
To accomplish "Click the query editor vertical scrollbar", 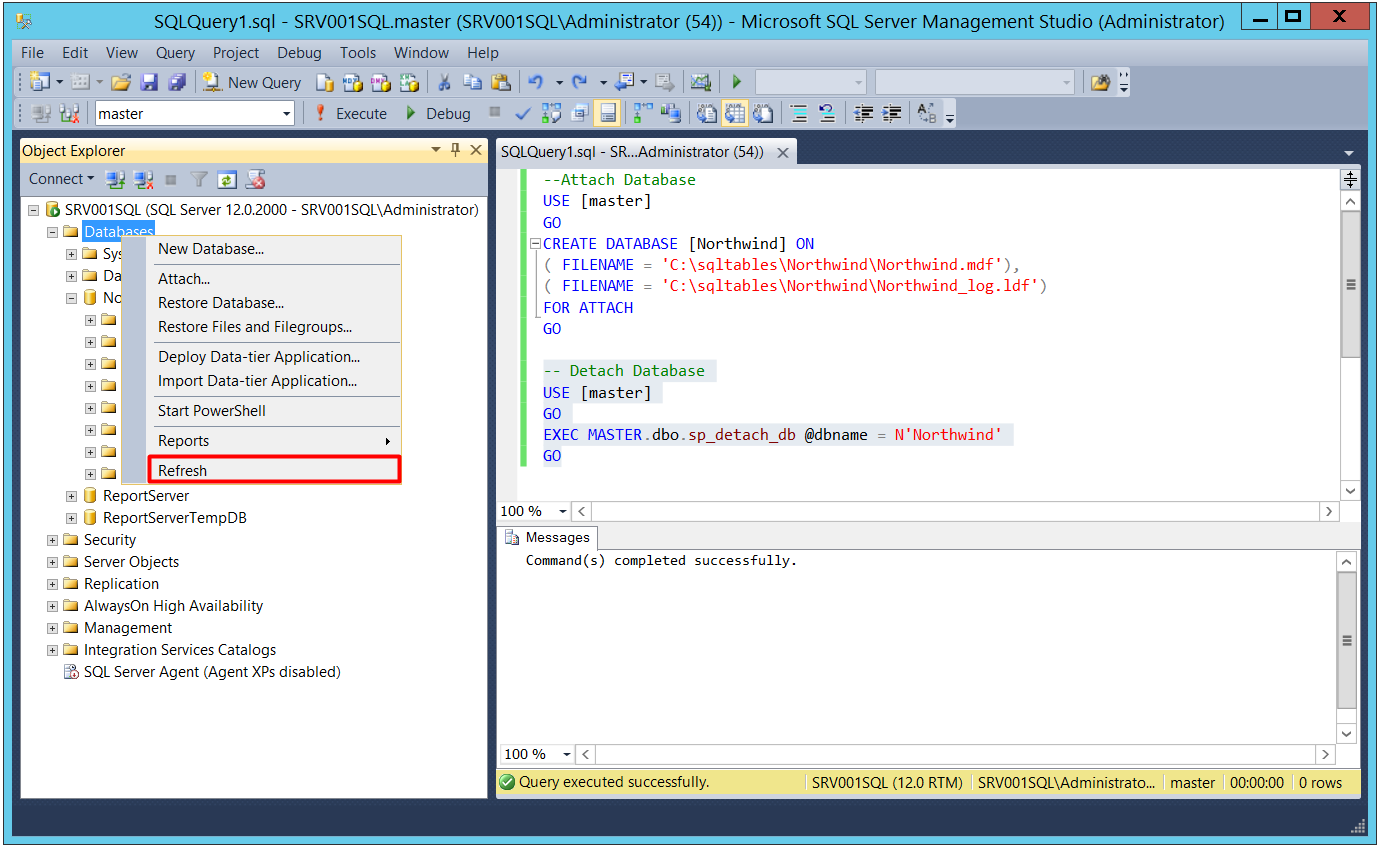I will pyautogui.click(x=1350, y=284).
